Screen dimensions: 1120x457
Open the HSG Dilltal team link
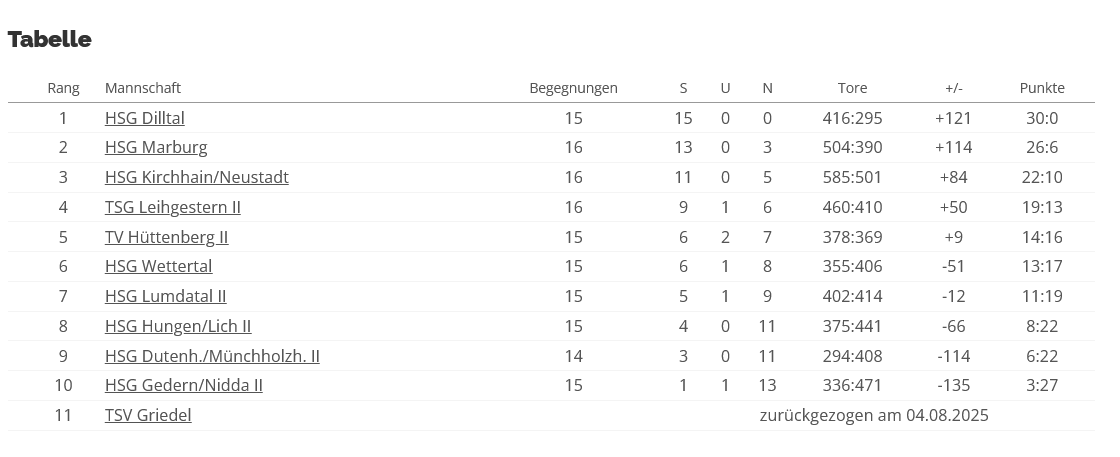click(x=145, y=118)
